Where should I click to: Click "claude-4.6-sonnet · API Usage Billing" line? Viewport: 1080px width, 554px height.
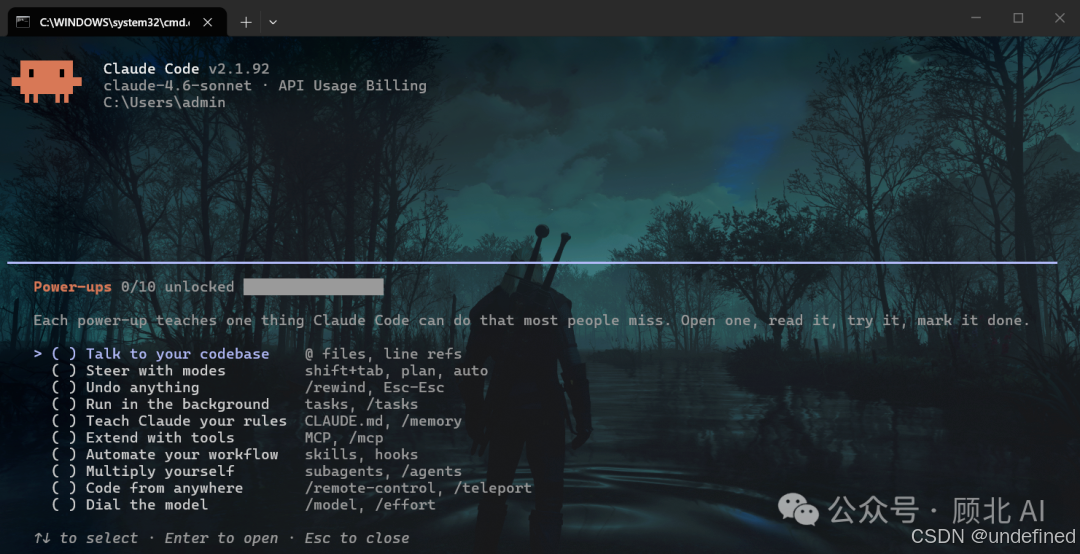pyautogui.click(x=265, y=85)
